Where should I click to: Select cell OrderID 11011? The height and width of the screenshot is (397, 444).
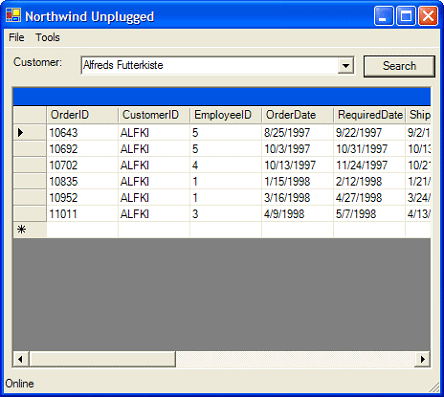point(82,214)
